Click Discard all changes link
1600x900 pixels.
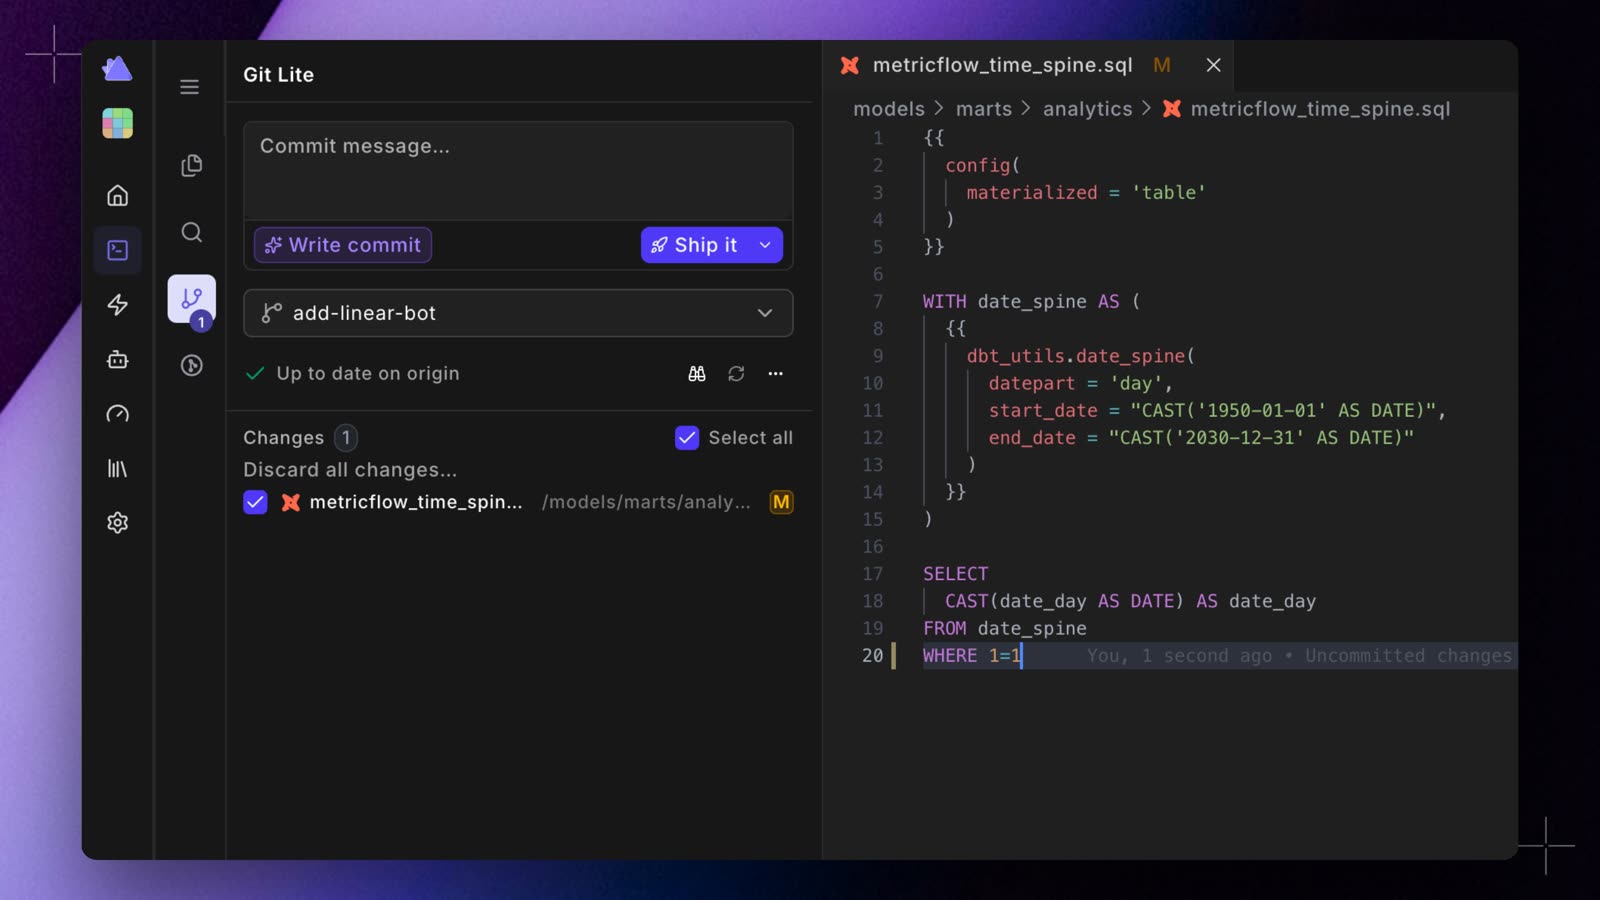click(350, 470)
